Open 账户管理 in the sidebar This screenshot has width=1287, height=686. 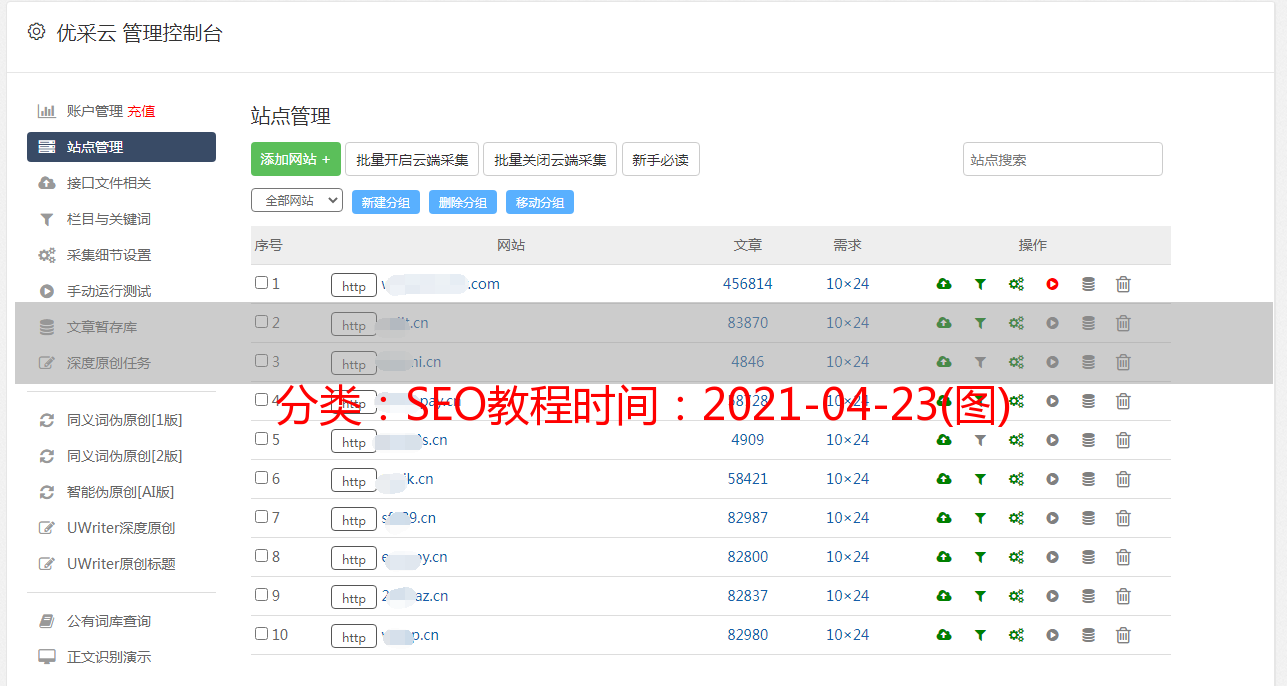coord(95,111)
